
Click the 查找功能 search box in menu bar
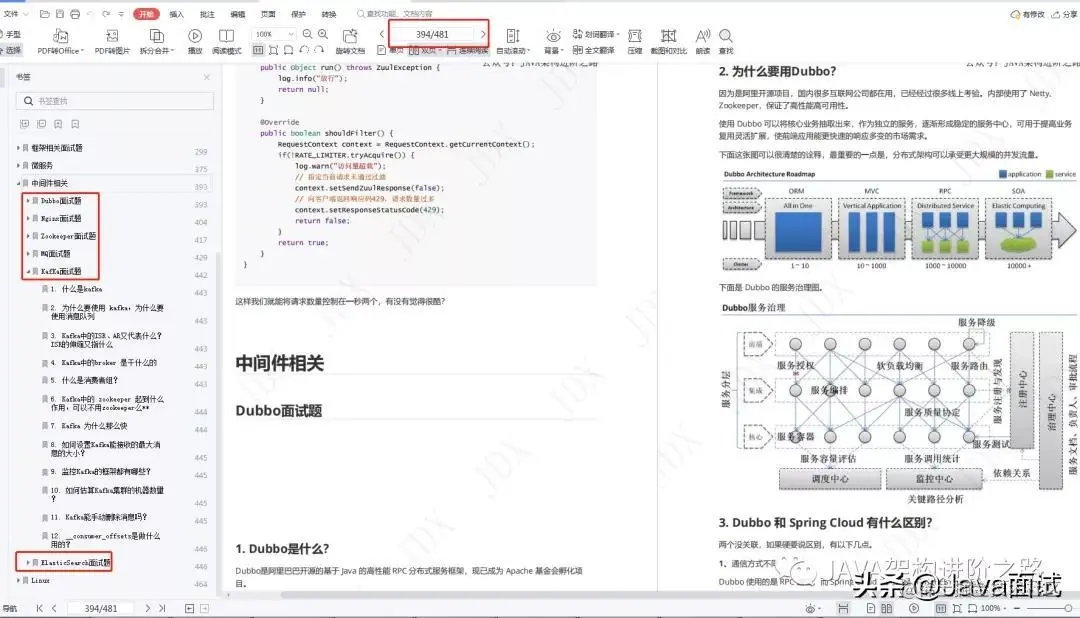tap(395, 14)
